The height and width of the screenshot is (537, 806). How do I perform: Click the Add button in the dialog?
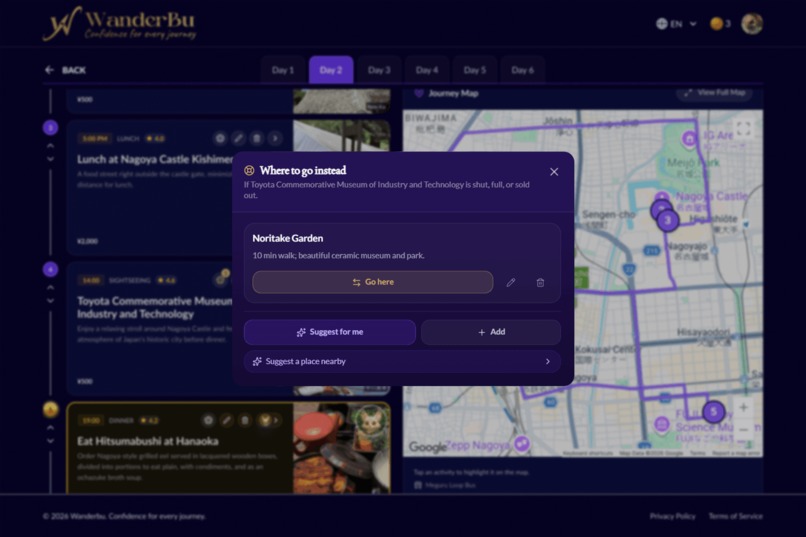[491, 332]
